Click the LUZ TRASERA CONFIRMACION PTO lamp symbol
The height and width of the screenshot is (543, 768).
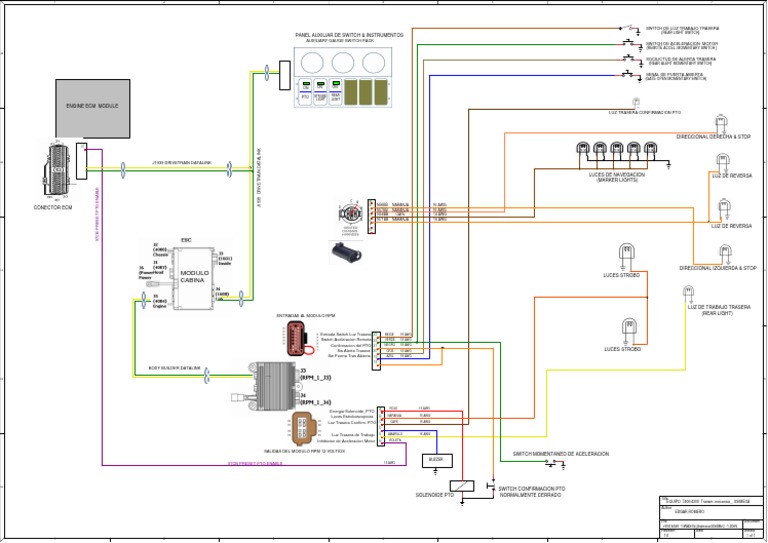636,102
